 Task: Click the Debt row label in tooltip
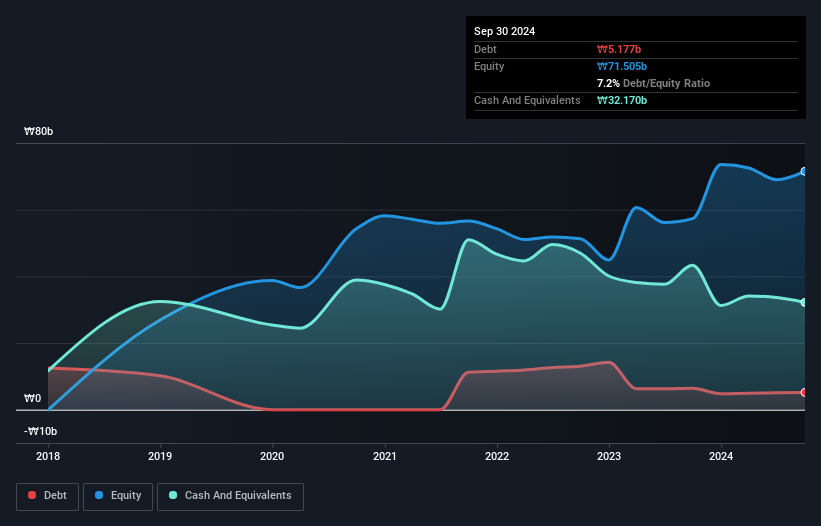point(485,49)
